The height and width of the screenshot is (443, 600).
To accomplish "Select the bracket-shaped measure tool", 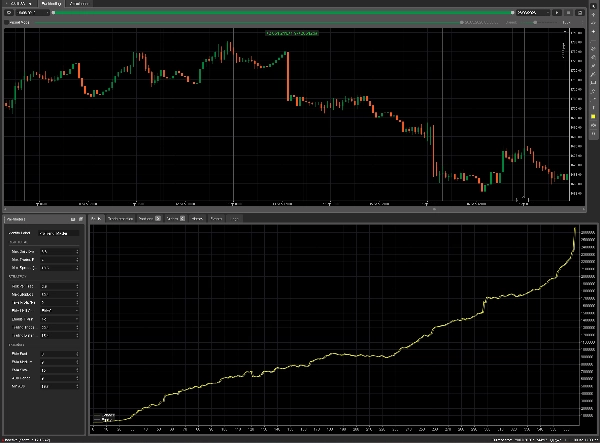I will click(593, 83).
